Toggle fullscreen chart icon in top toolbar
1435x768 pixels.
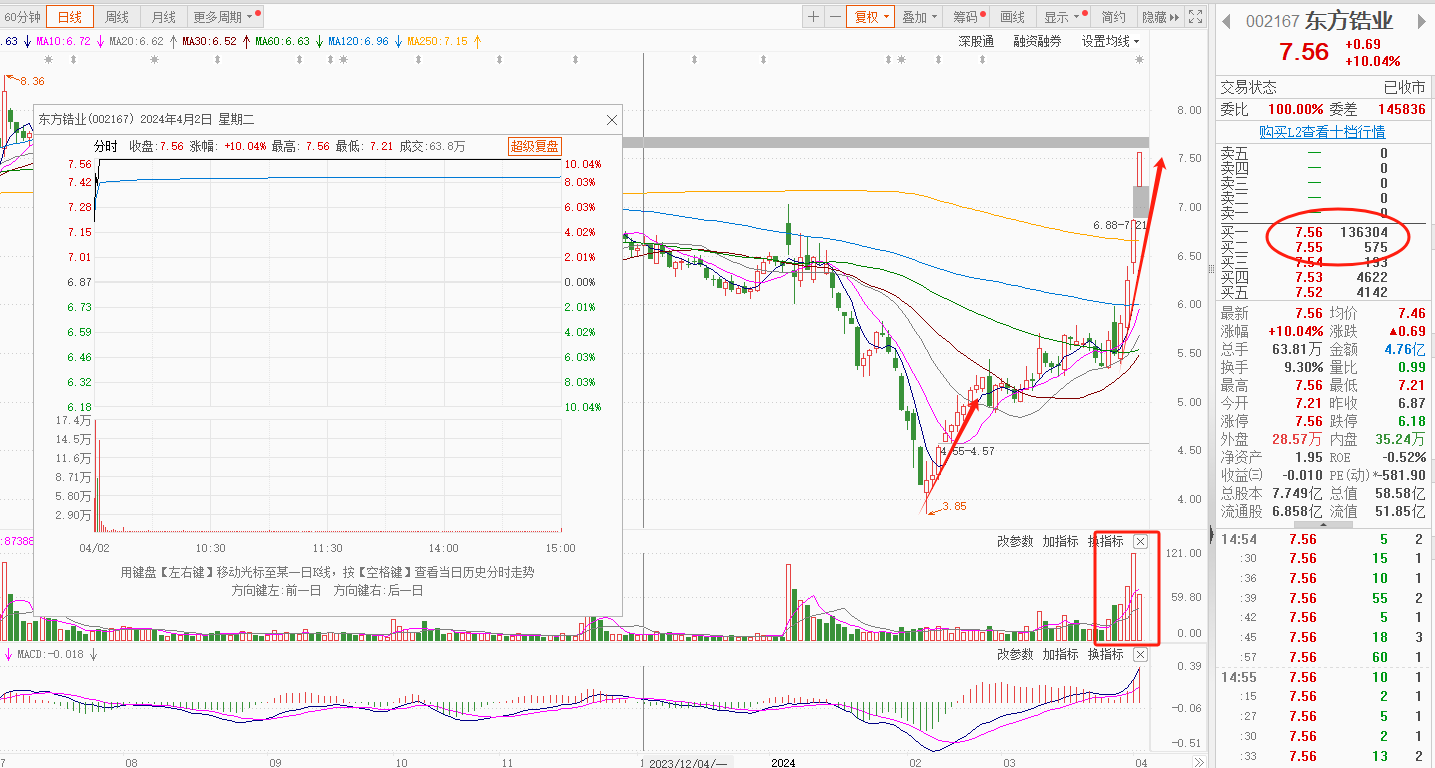pyautogui.click(x=1195, y=17)
